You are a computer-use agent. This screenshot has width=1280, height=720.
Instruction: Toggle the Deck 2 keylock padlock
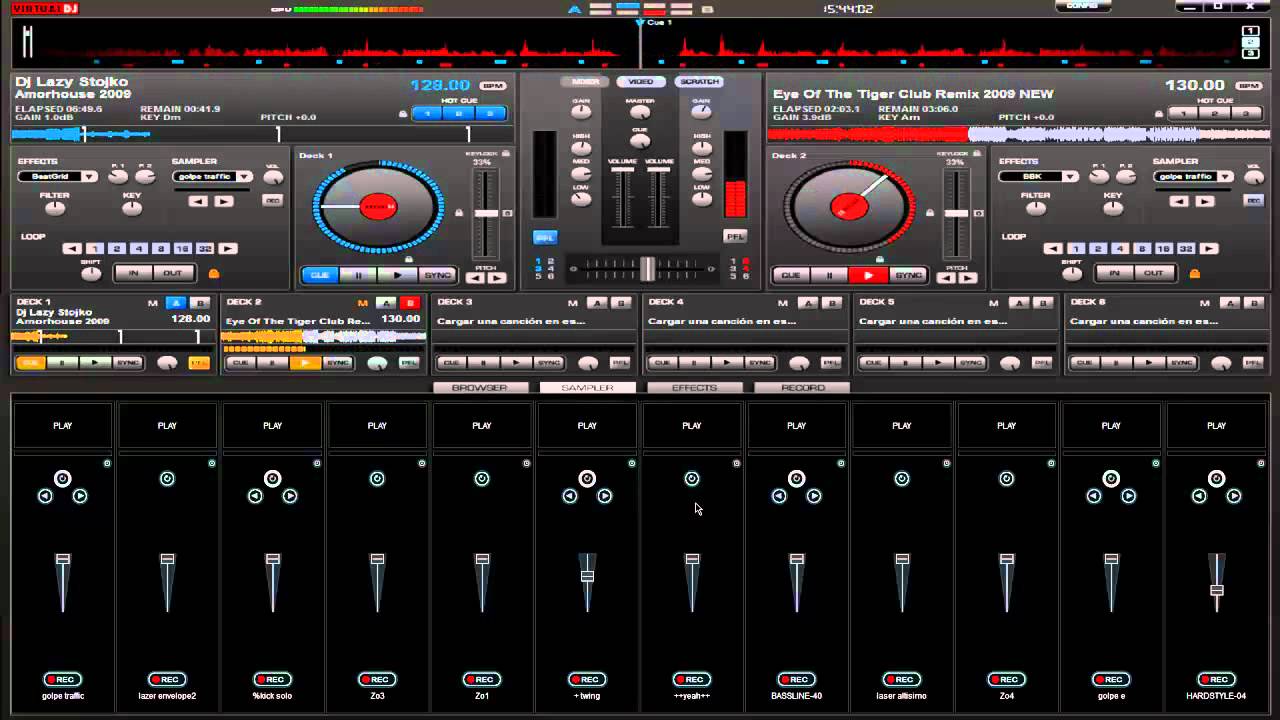point(975,154)
